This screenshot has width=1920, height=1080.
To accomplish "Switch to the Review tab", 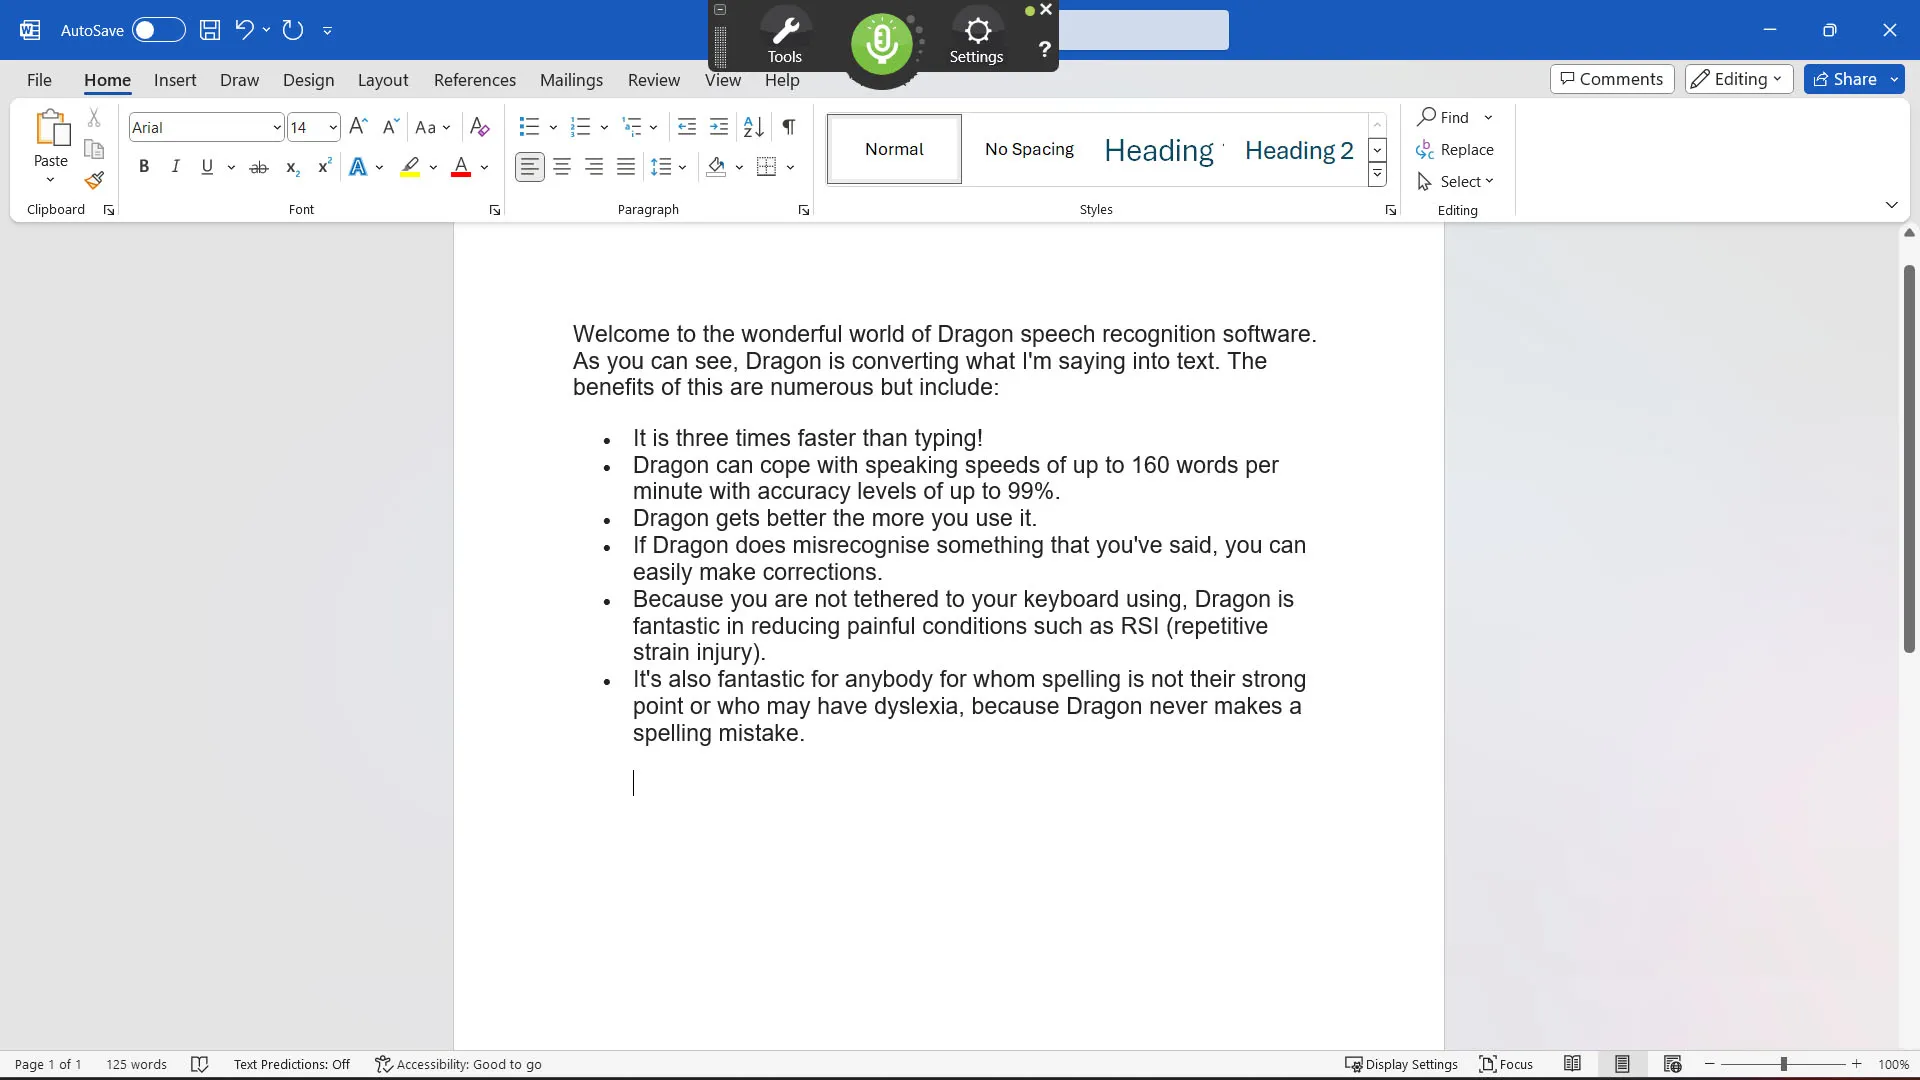I will [654, 80].
